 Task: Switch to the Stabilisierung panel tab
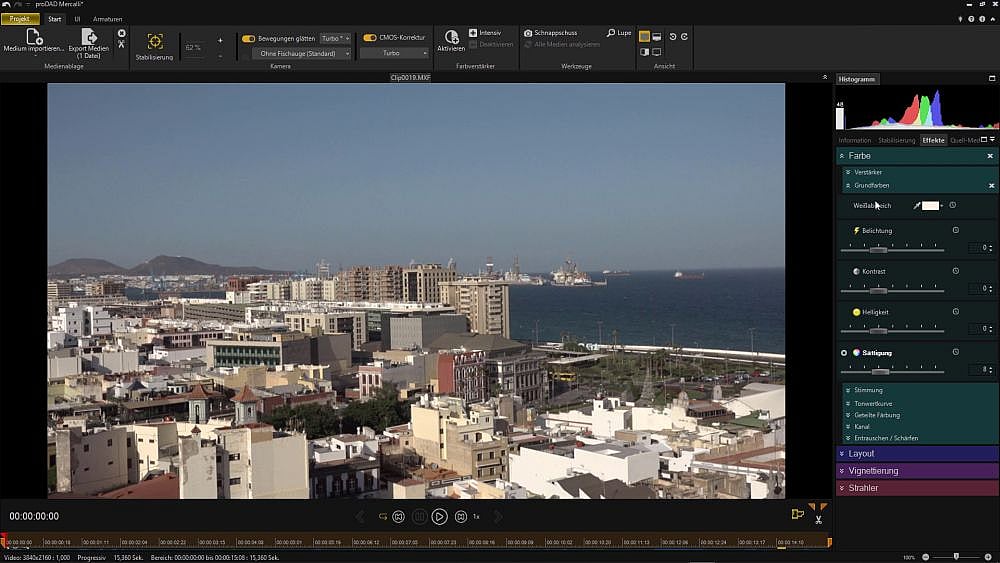point(896,140)
